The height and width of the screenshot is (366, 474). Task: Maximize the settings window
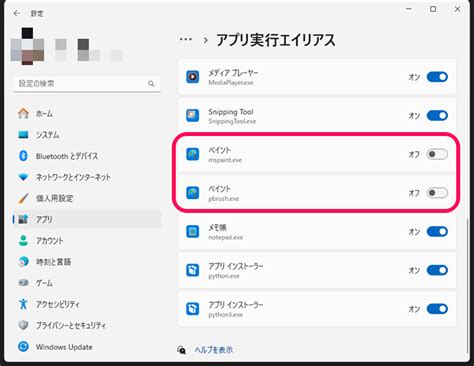(x=433, y=9)
